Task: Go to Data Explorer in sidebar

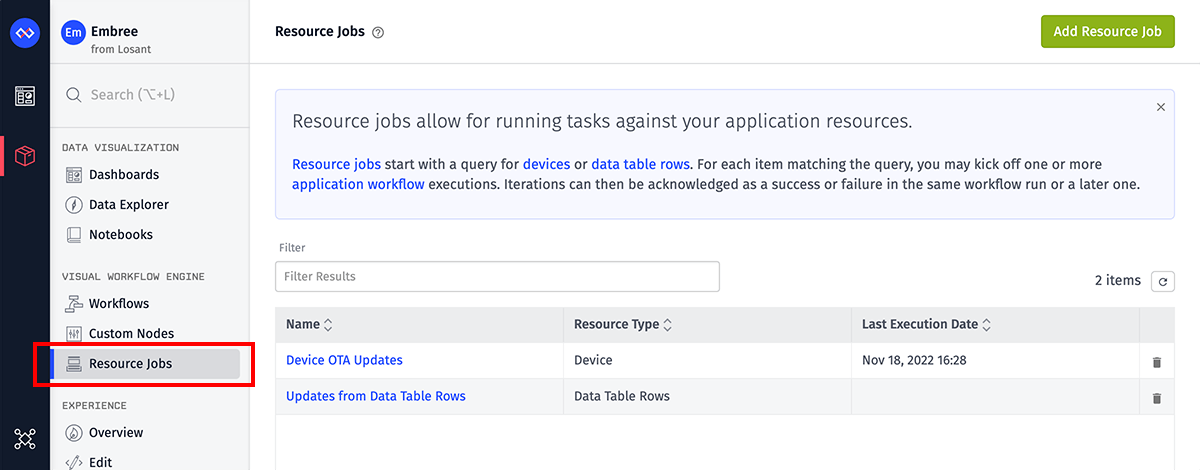Action: [128, 205]
